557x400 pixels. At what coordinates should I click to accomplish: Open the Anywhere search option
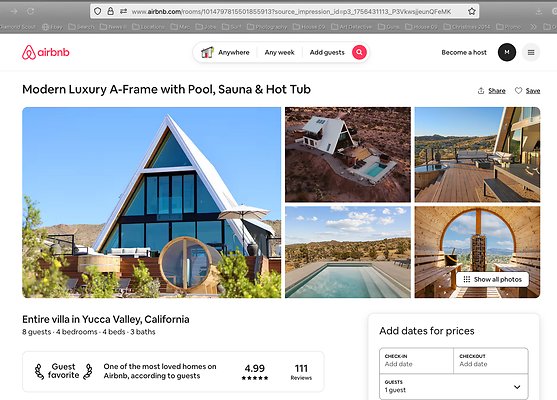click(226, 53)
